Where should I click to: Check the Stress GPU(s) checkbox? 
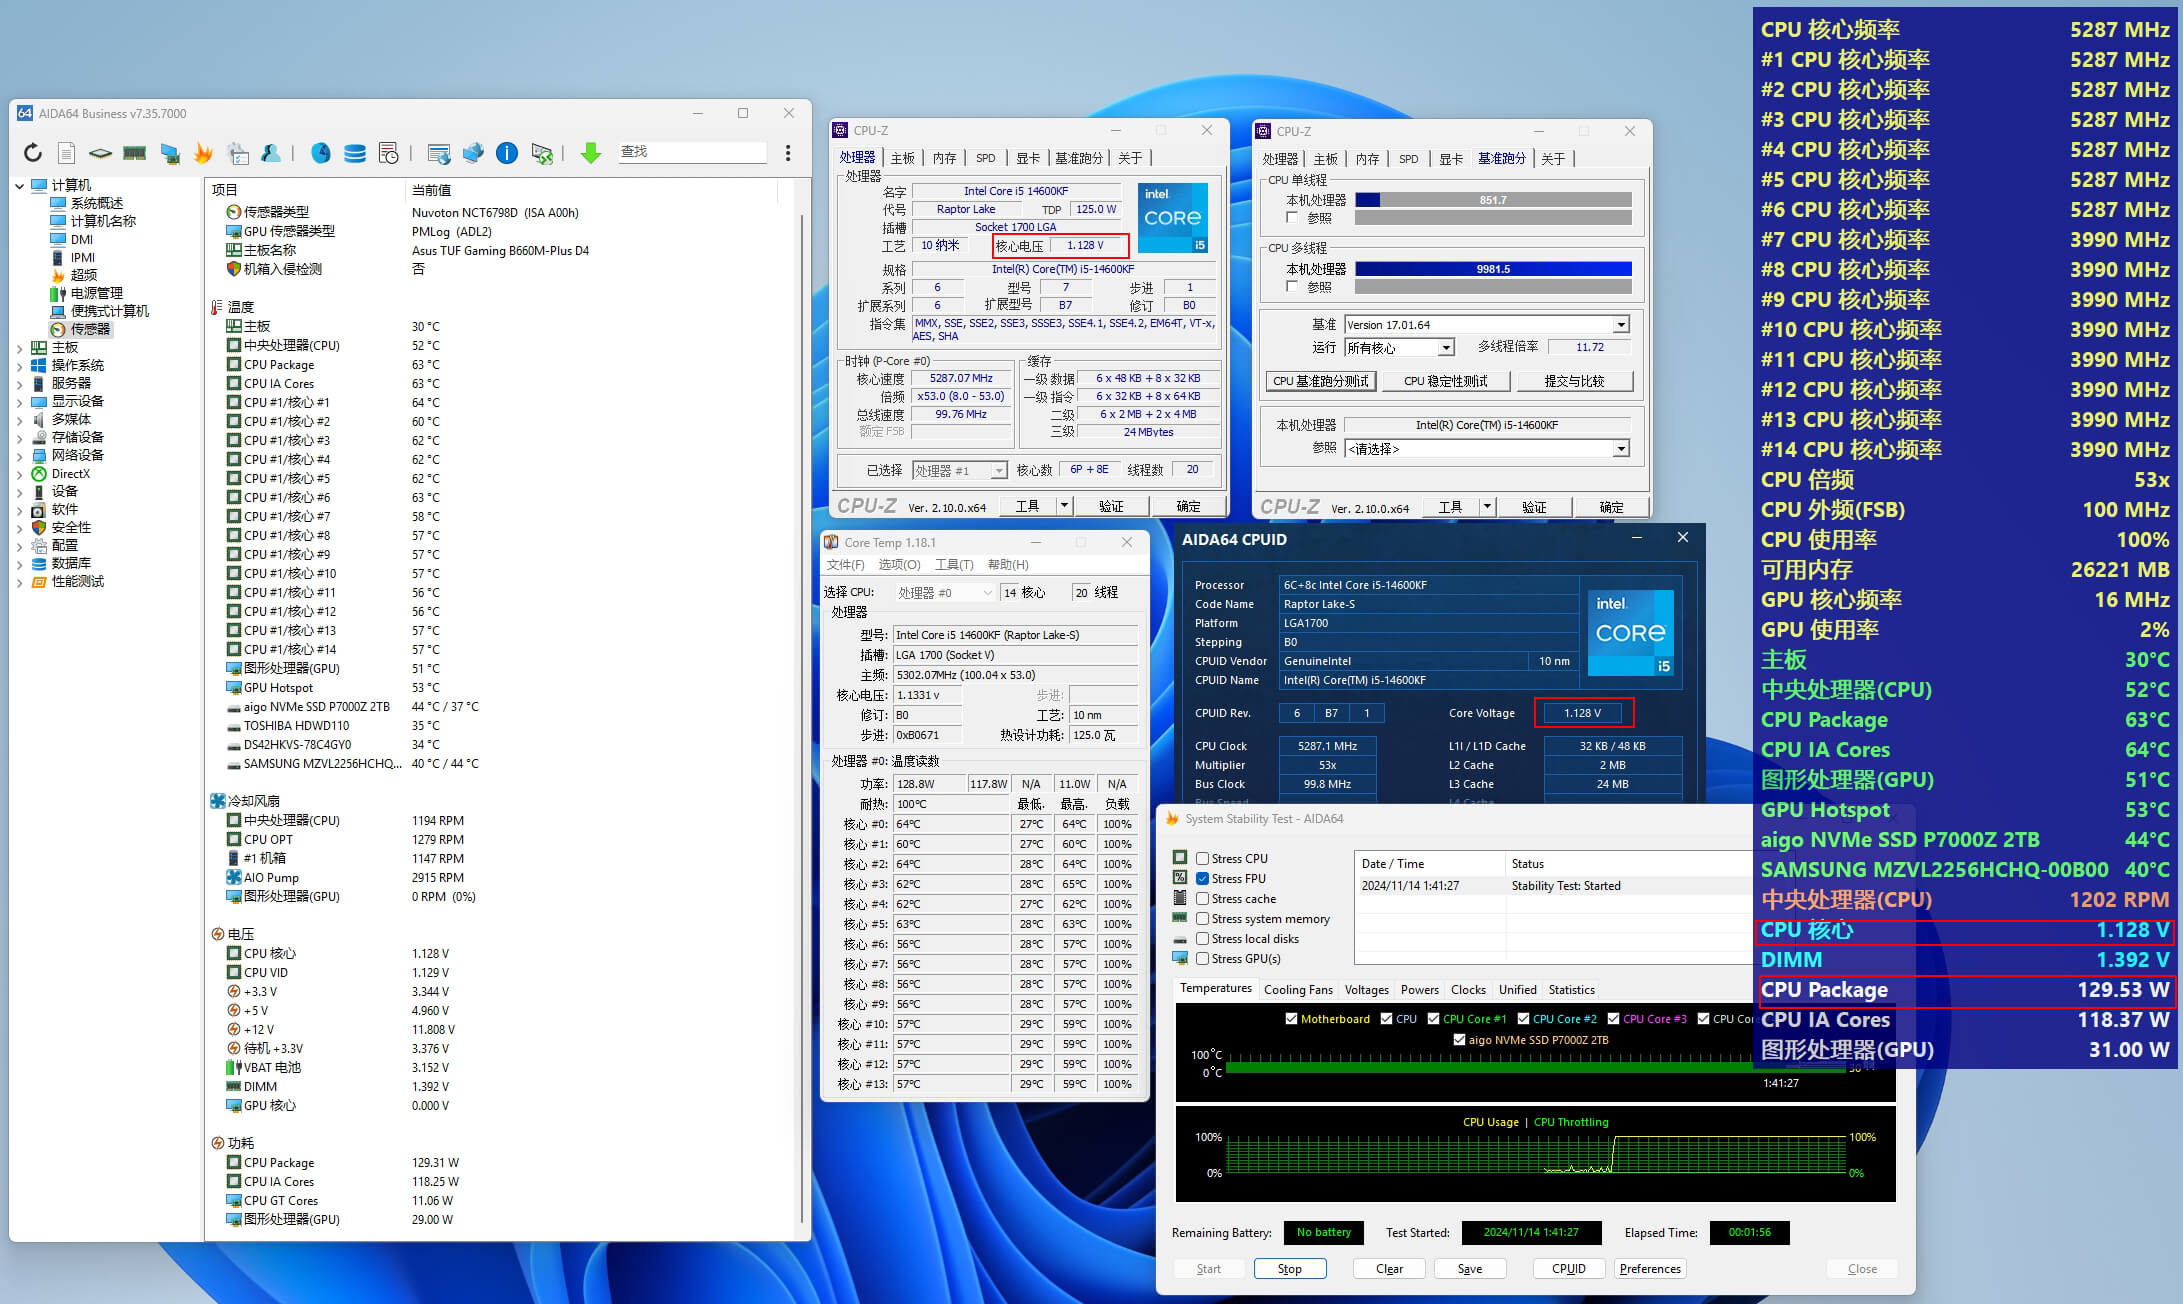[1203, 959]
